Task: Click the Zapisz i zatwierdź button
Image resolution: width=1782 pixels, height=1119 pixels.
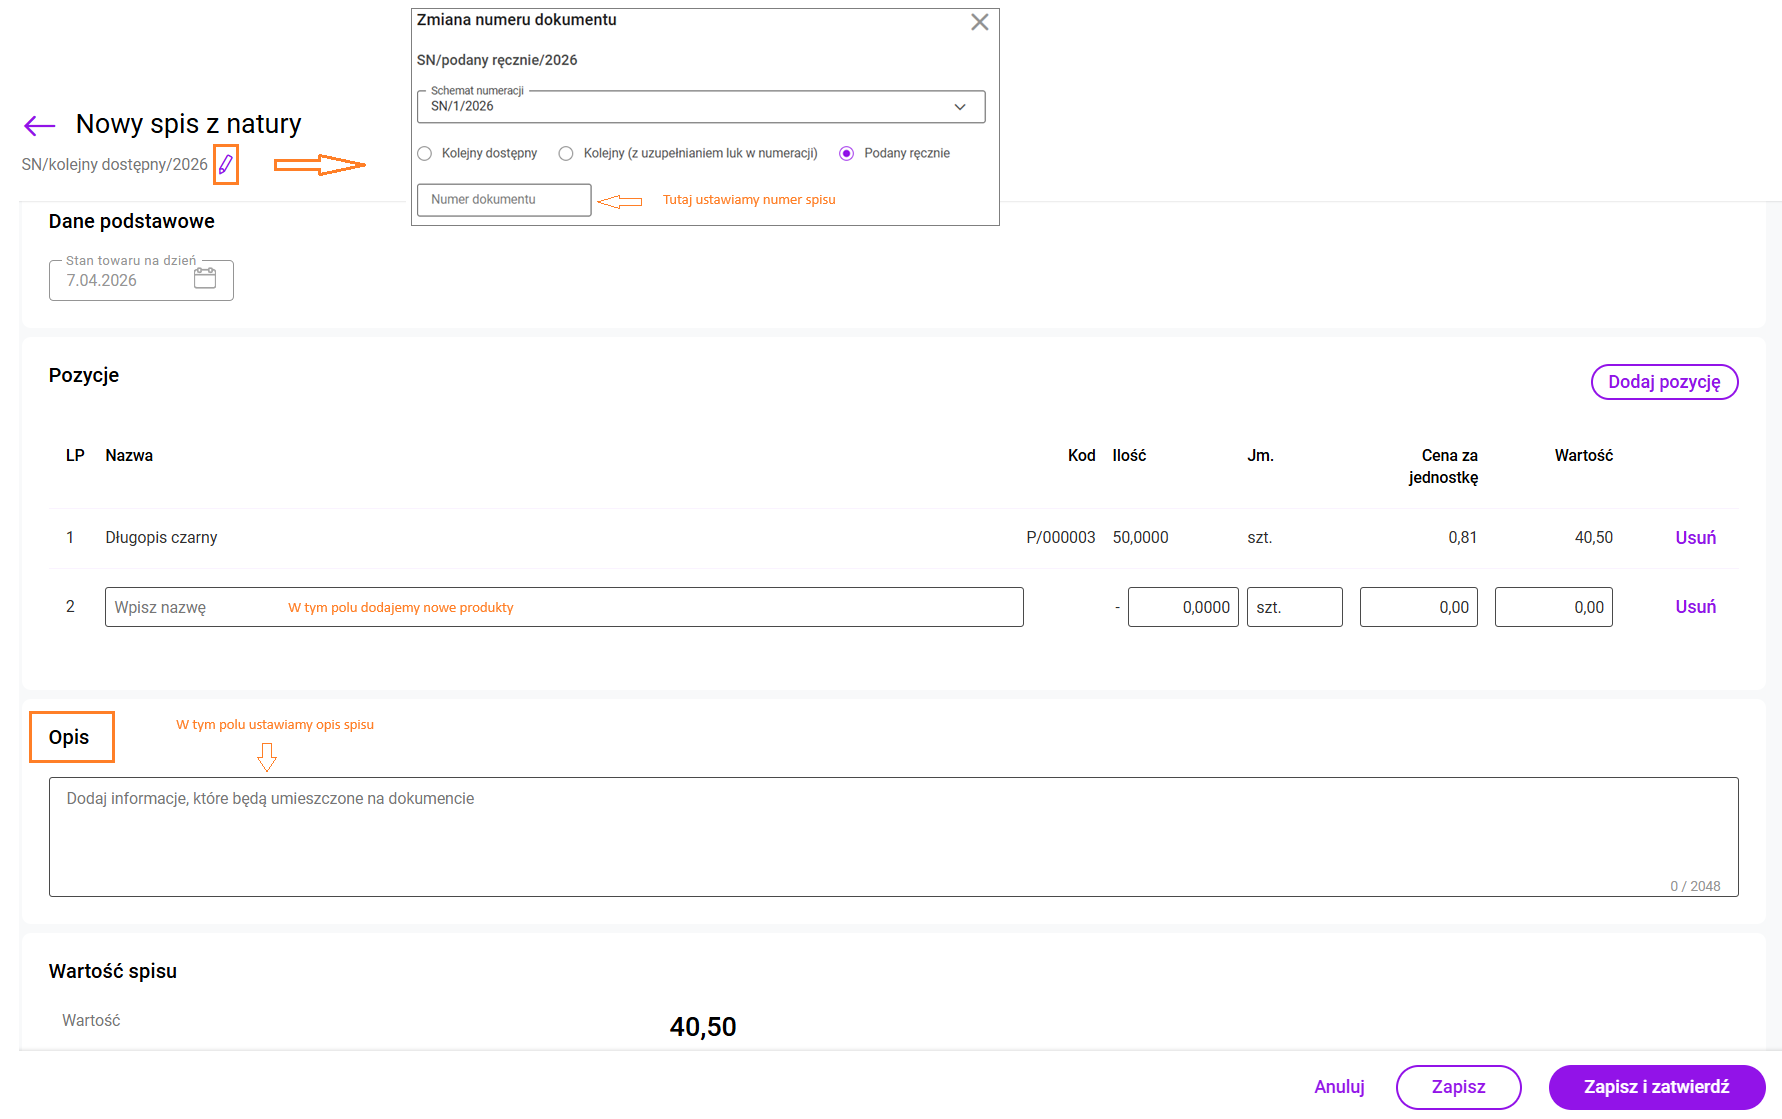Action: tap(1656, 1087)
